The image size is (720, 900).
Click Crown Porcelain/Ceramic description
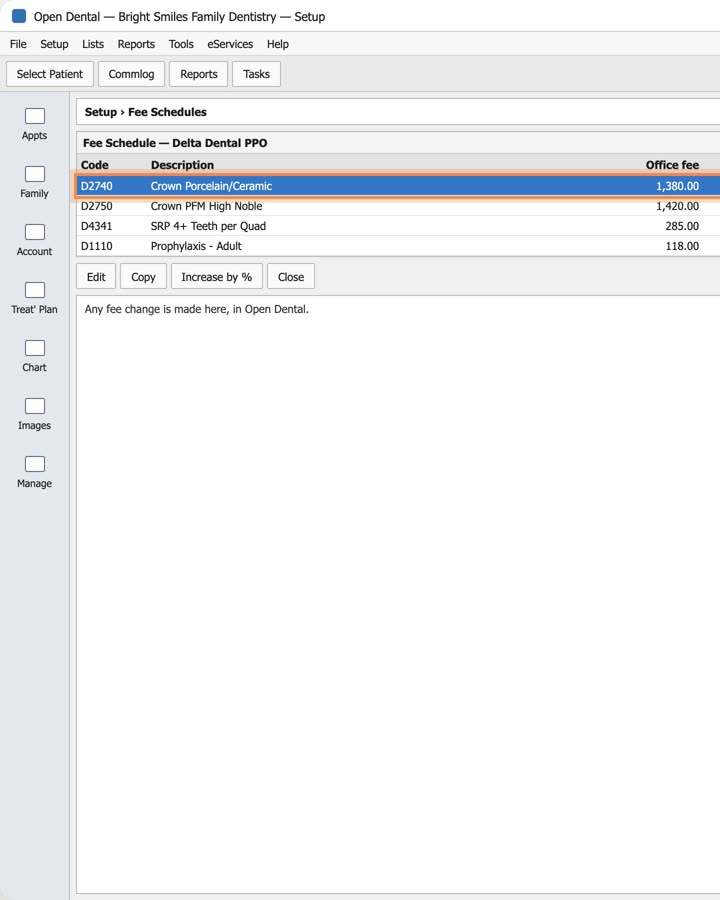(211, 186)
